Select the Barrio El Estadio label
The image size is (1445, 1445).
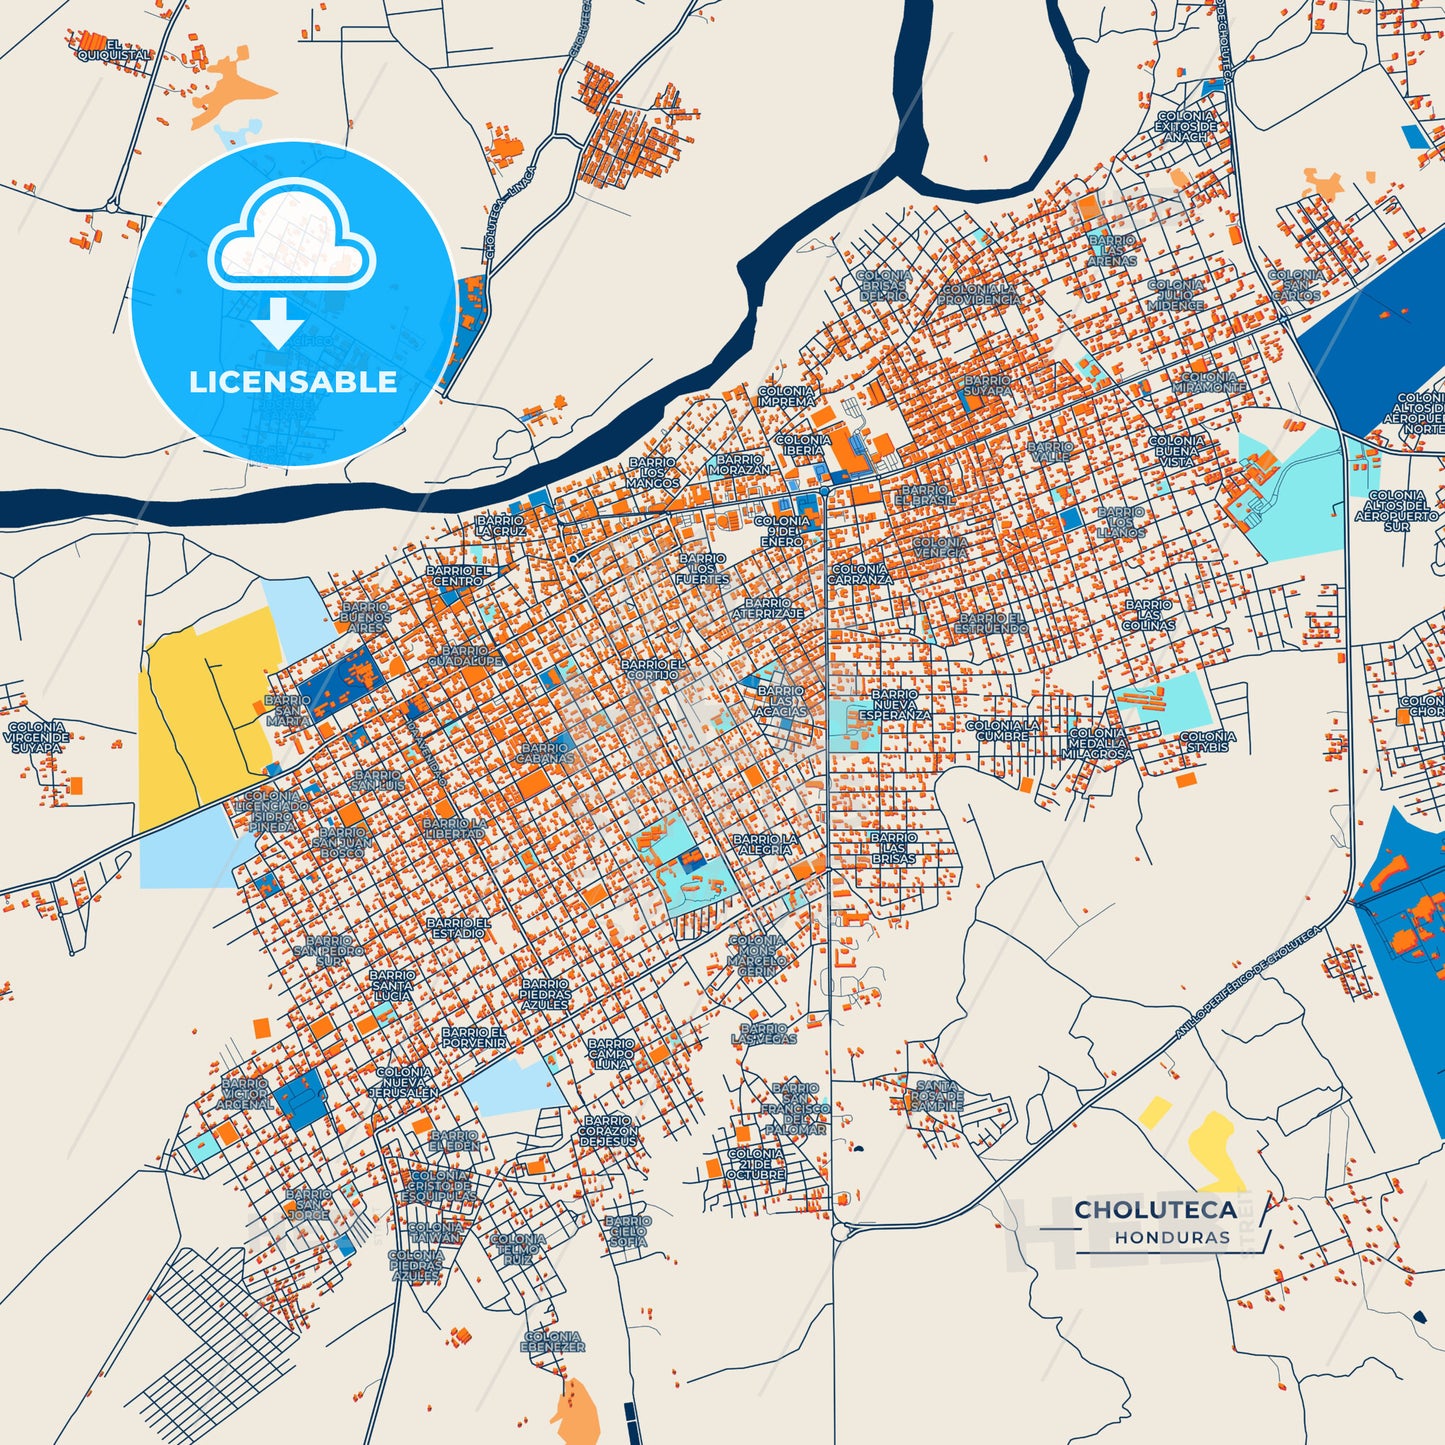[458, 928]
